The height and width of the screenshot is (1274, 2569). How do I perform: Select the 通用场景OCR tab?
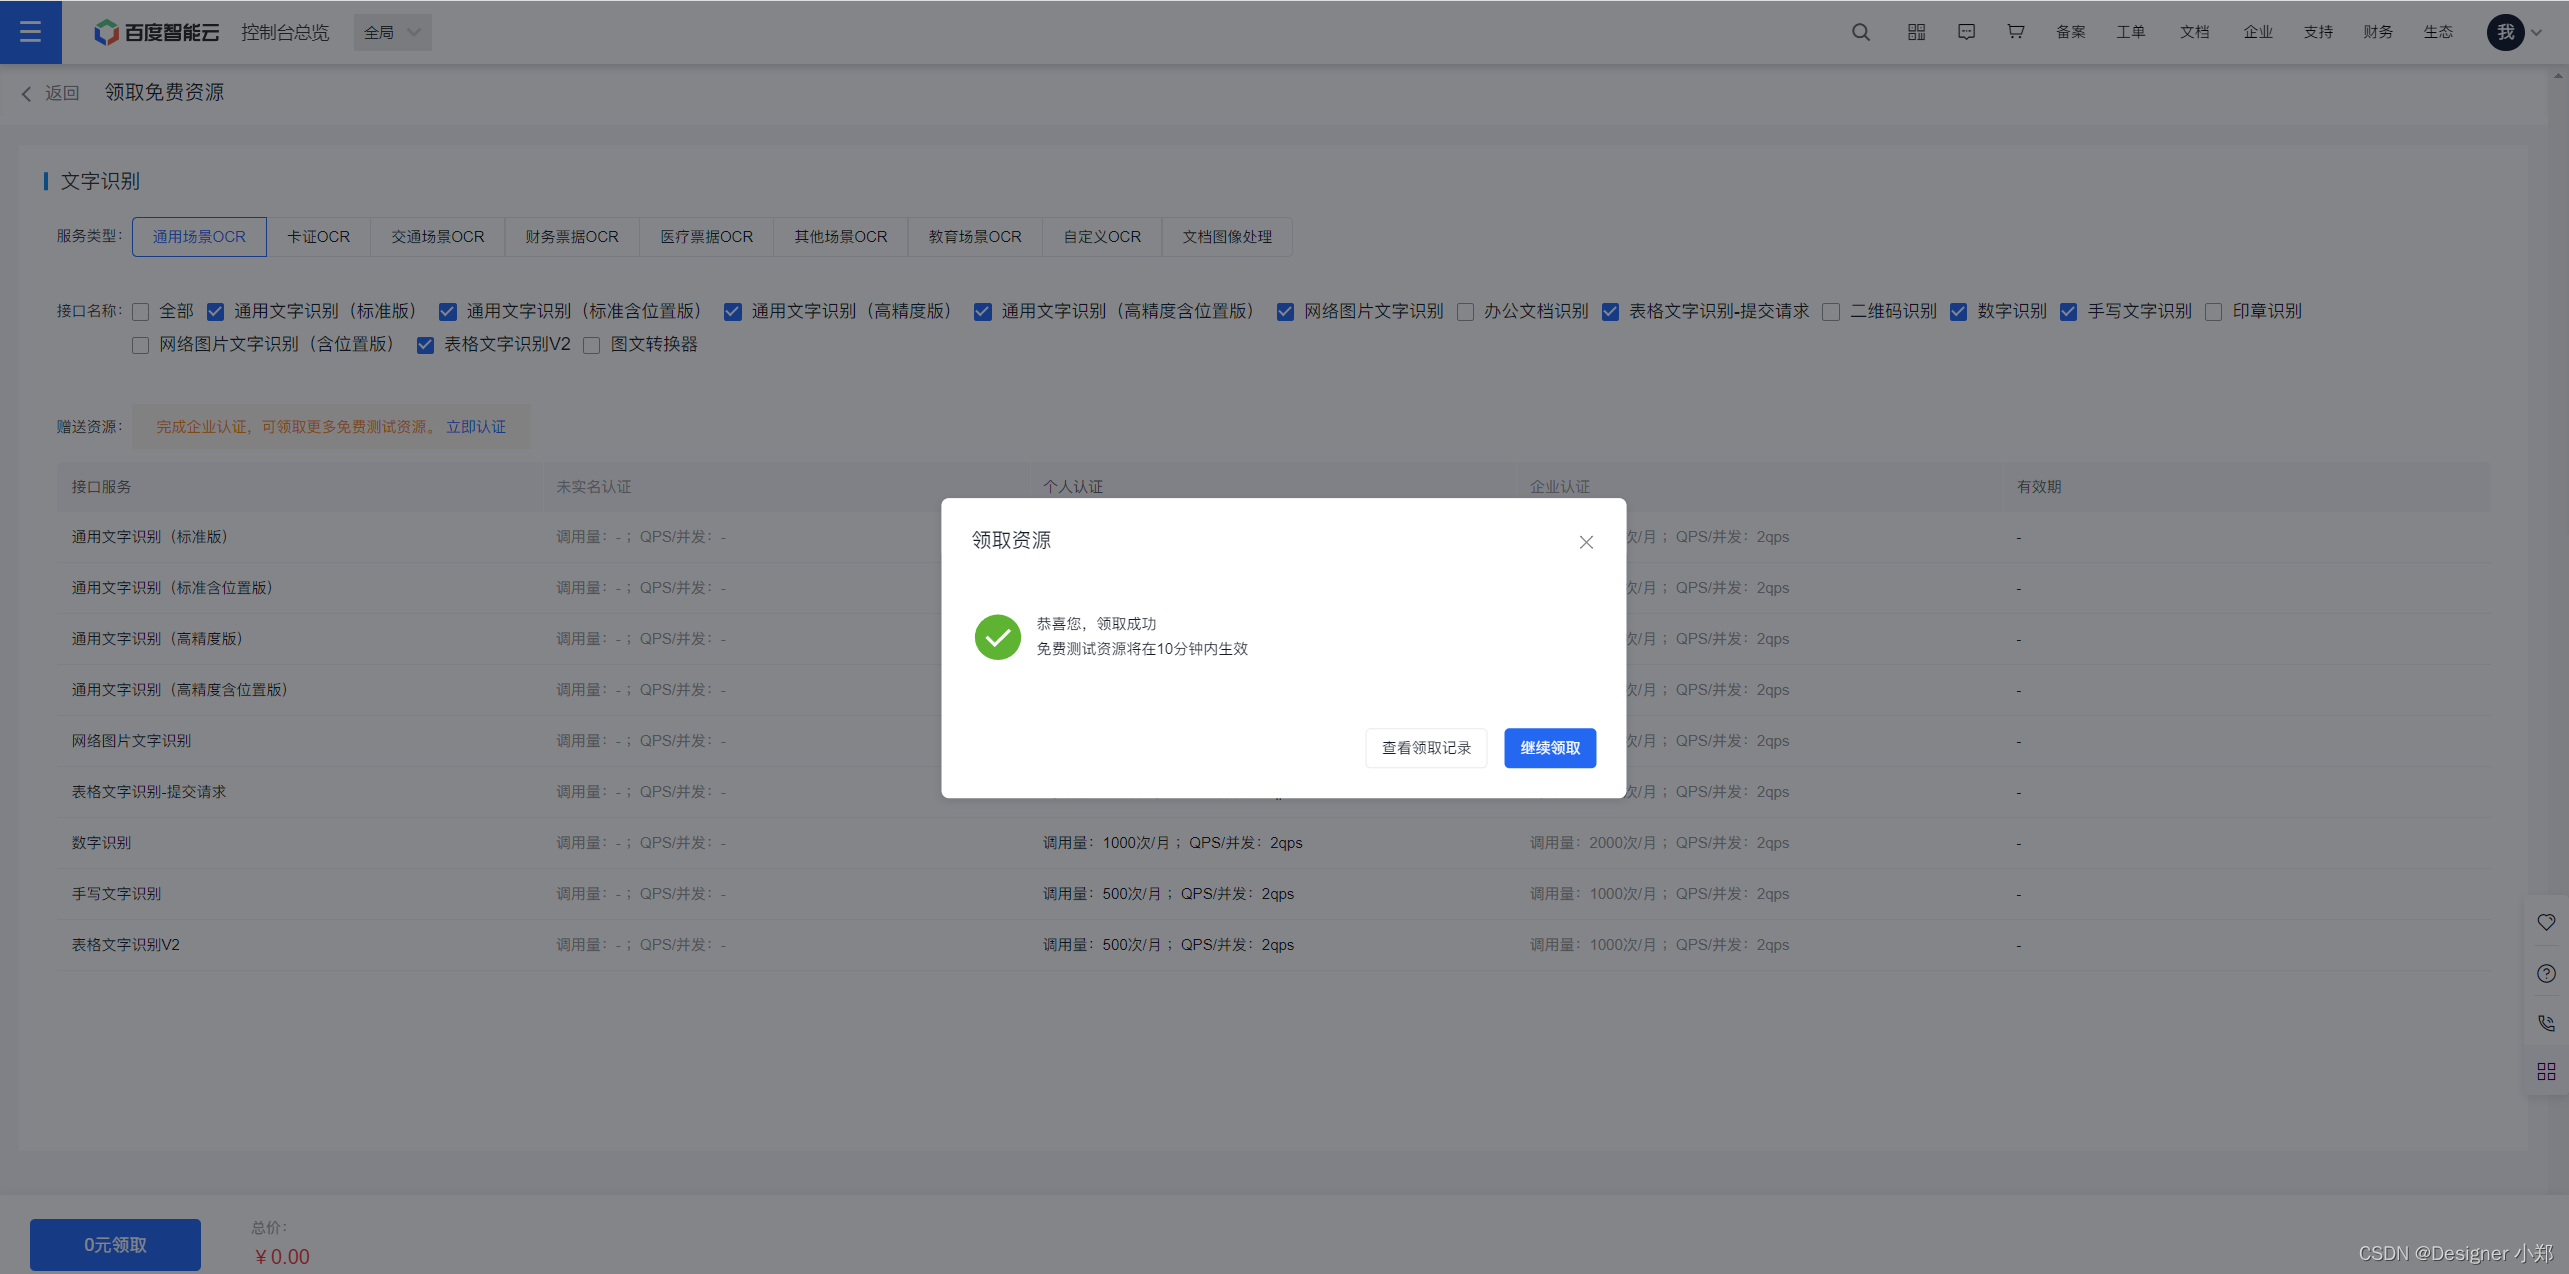[x=199, y=237]
